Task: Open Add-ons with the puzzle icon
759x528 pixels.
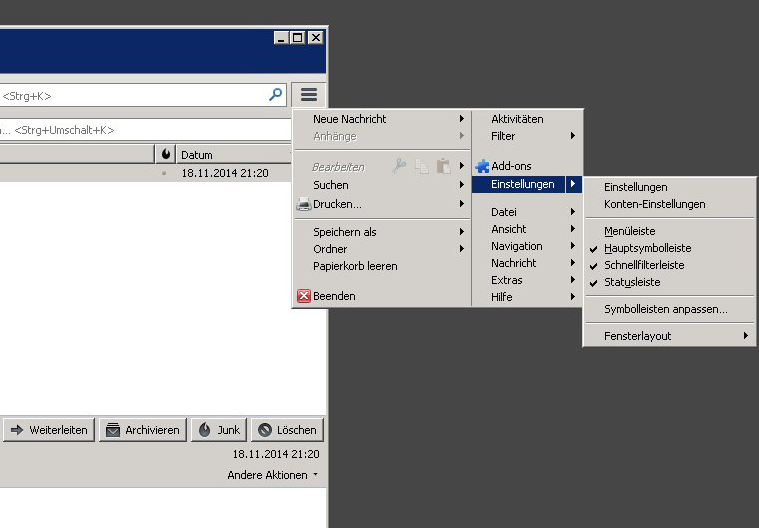Action: (x=483, y=166)
